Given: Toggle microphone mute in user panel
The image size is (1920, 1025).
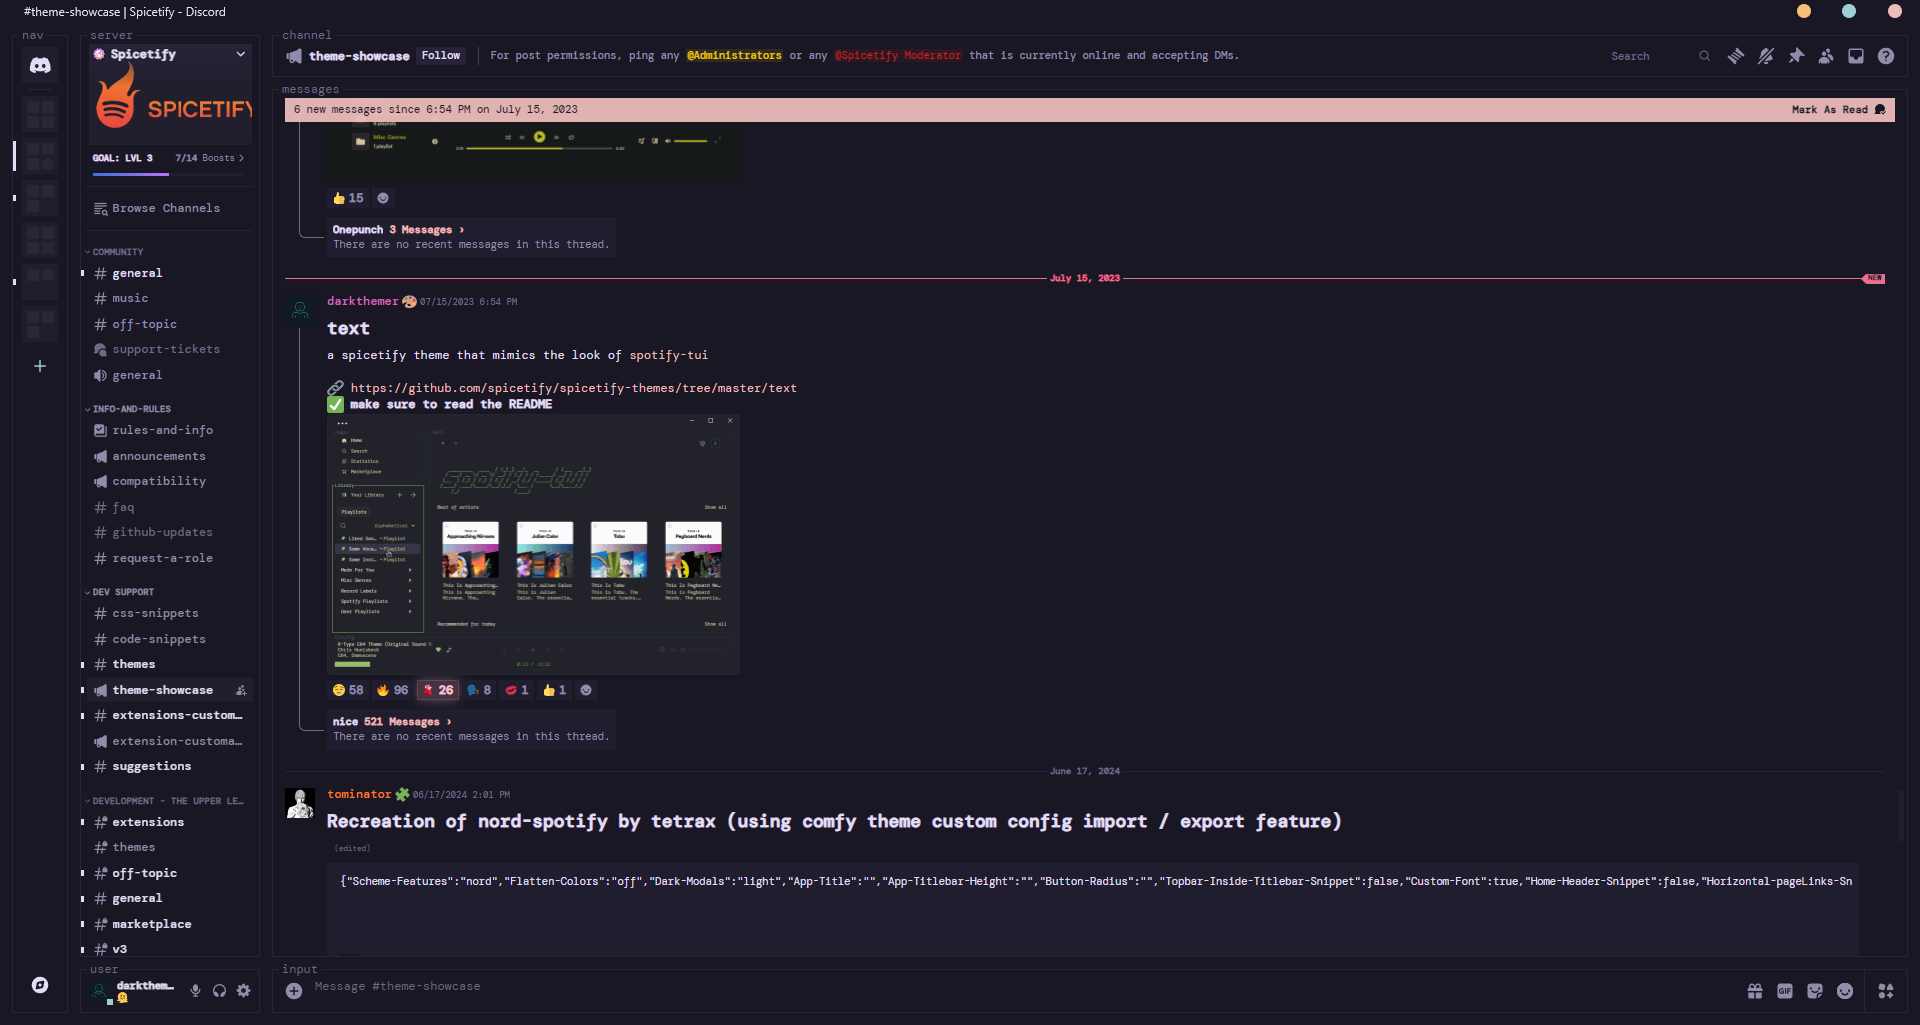Looking at the screenshot, I should [196, 991].
